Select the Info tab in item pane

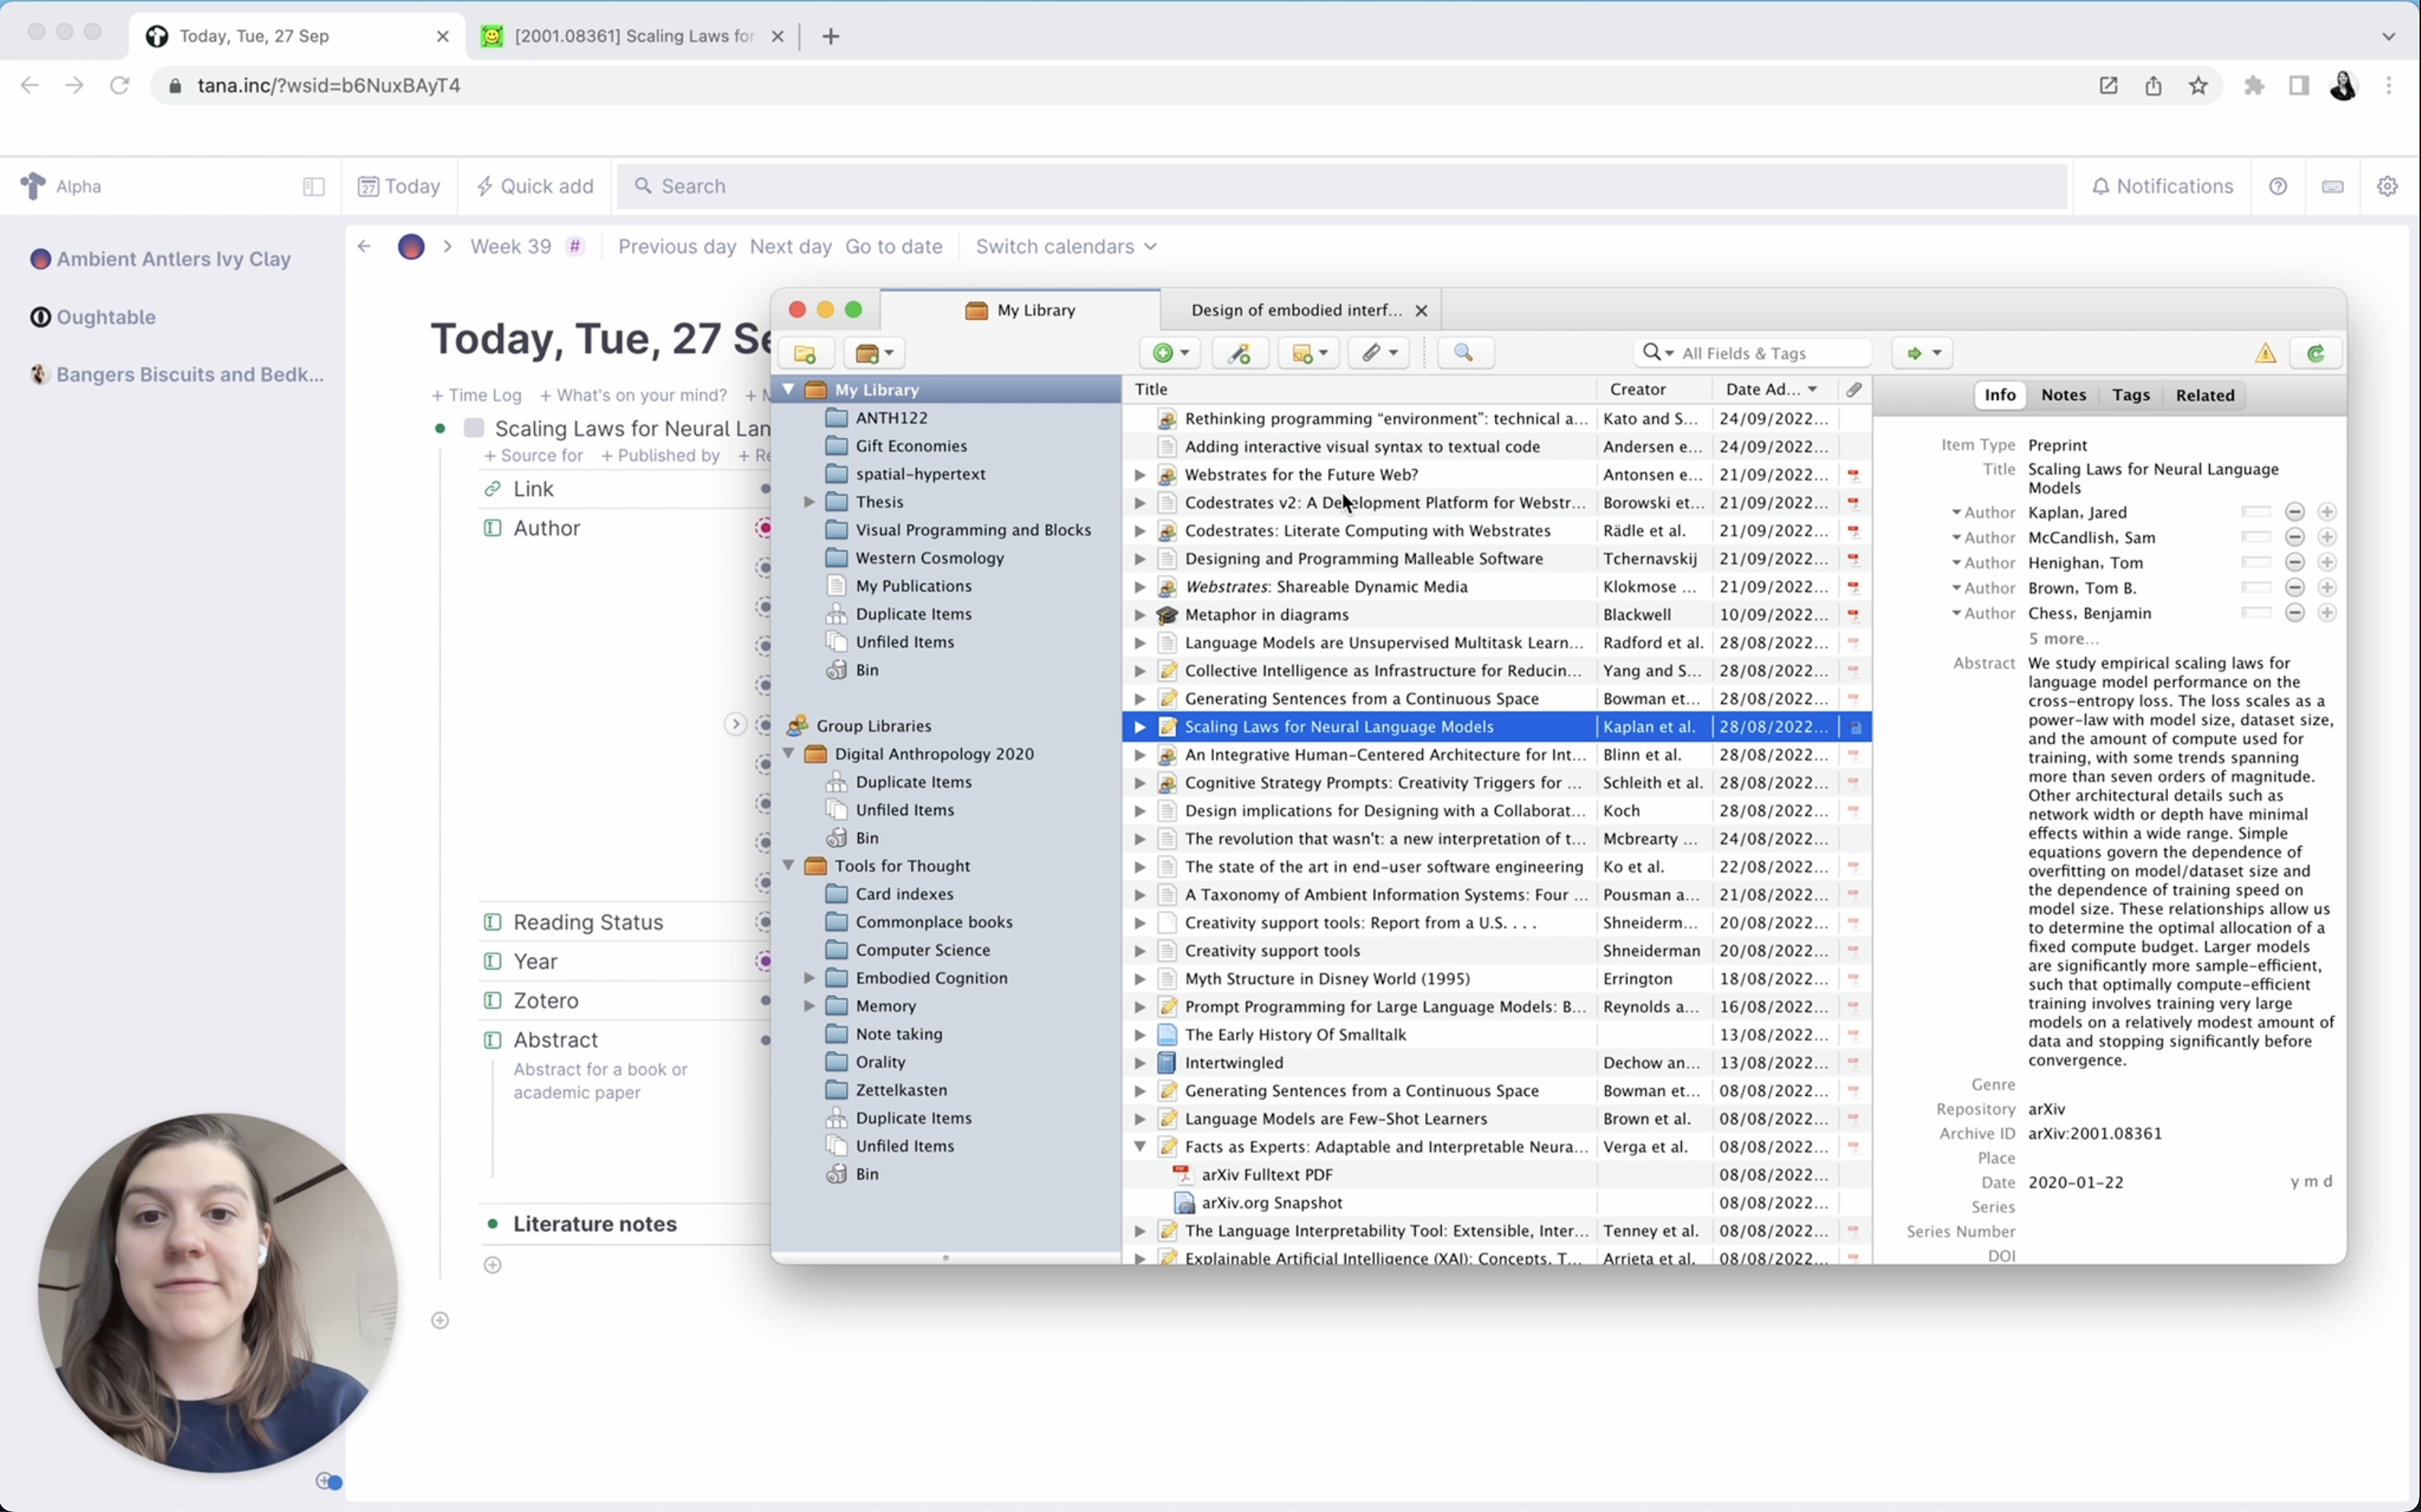pyautogui.click(x=1999, y=395)
